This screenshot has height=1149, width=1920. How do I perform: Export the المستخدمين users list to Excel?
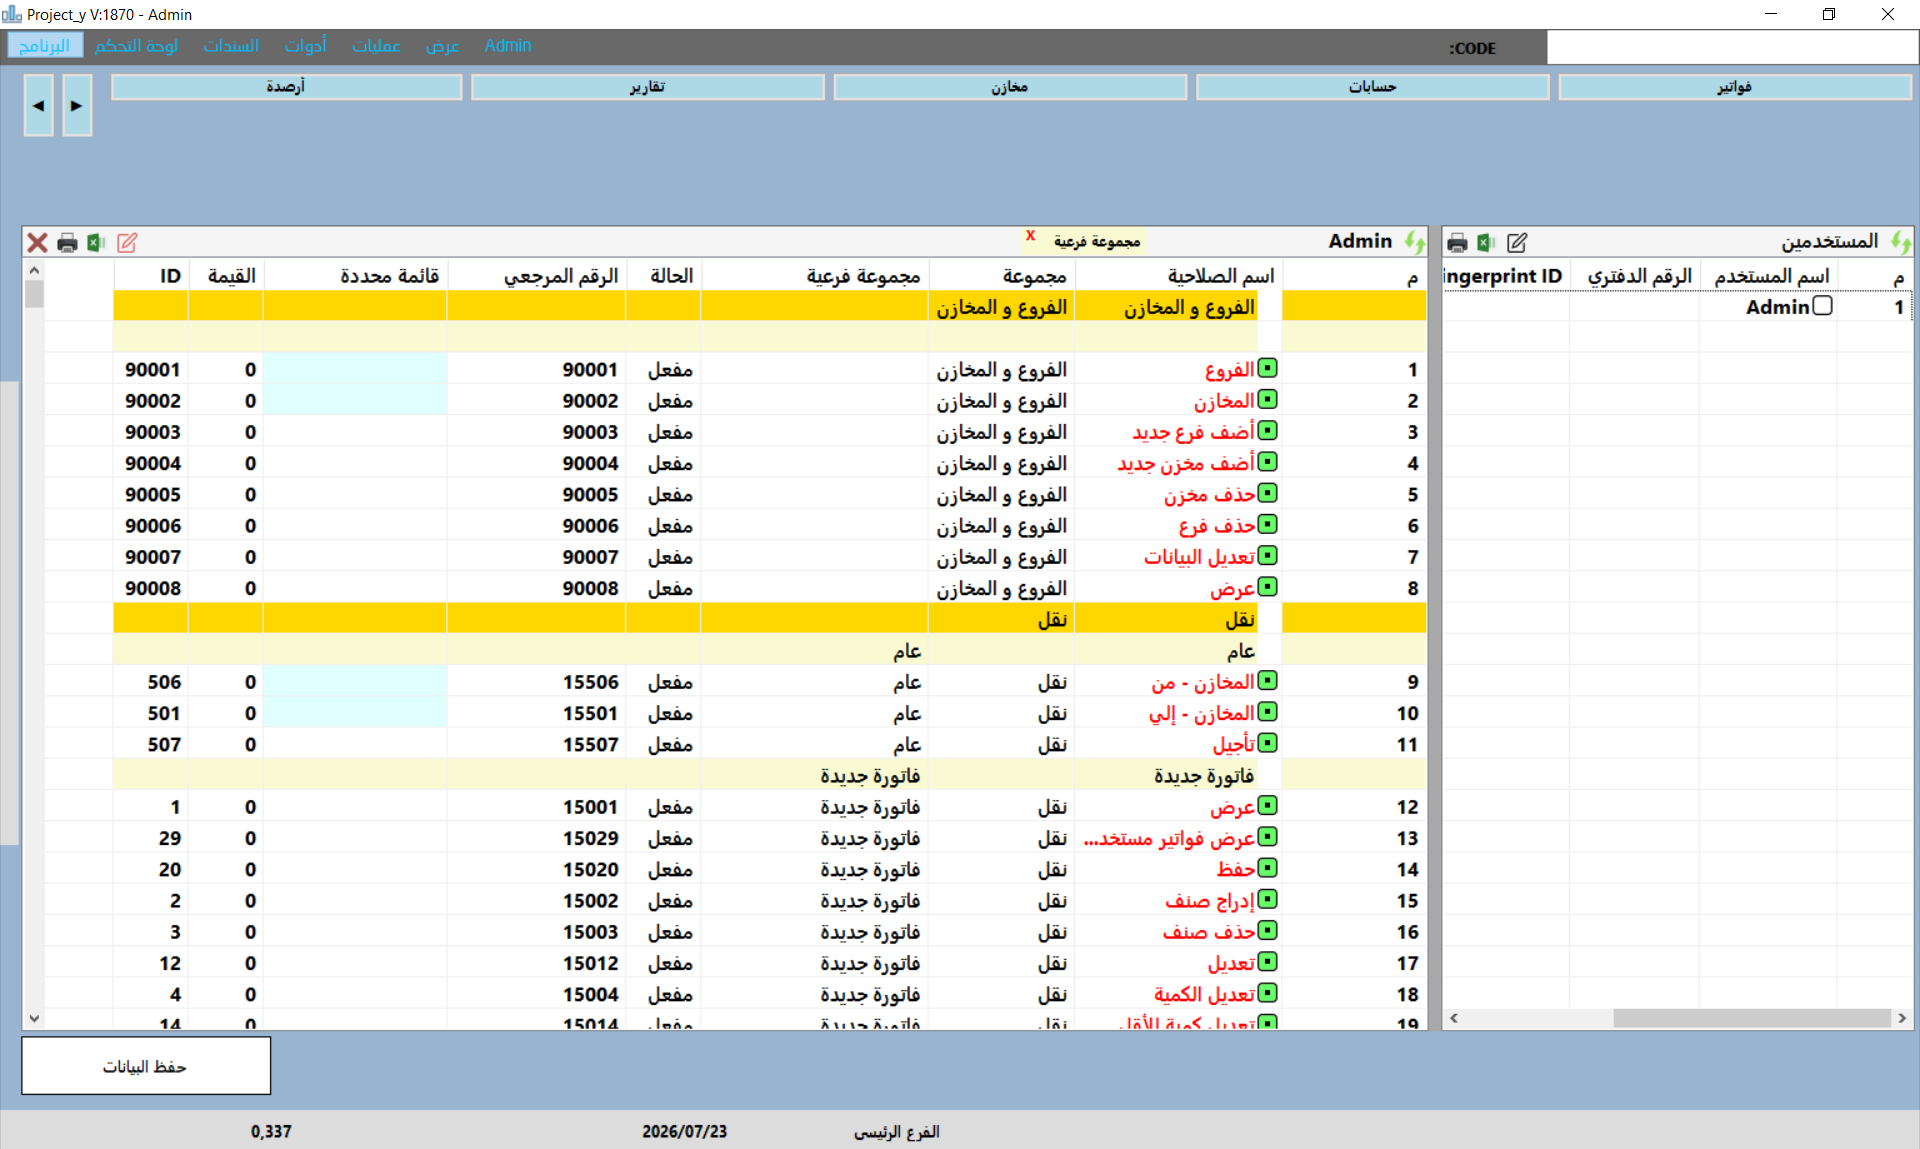[1486, 242]
